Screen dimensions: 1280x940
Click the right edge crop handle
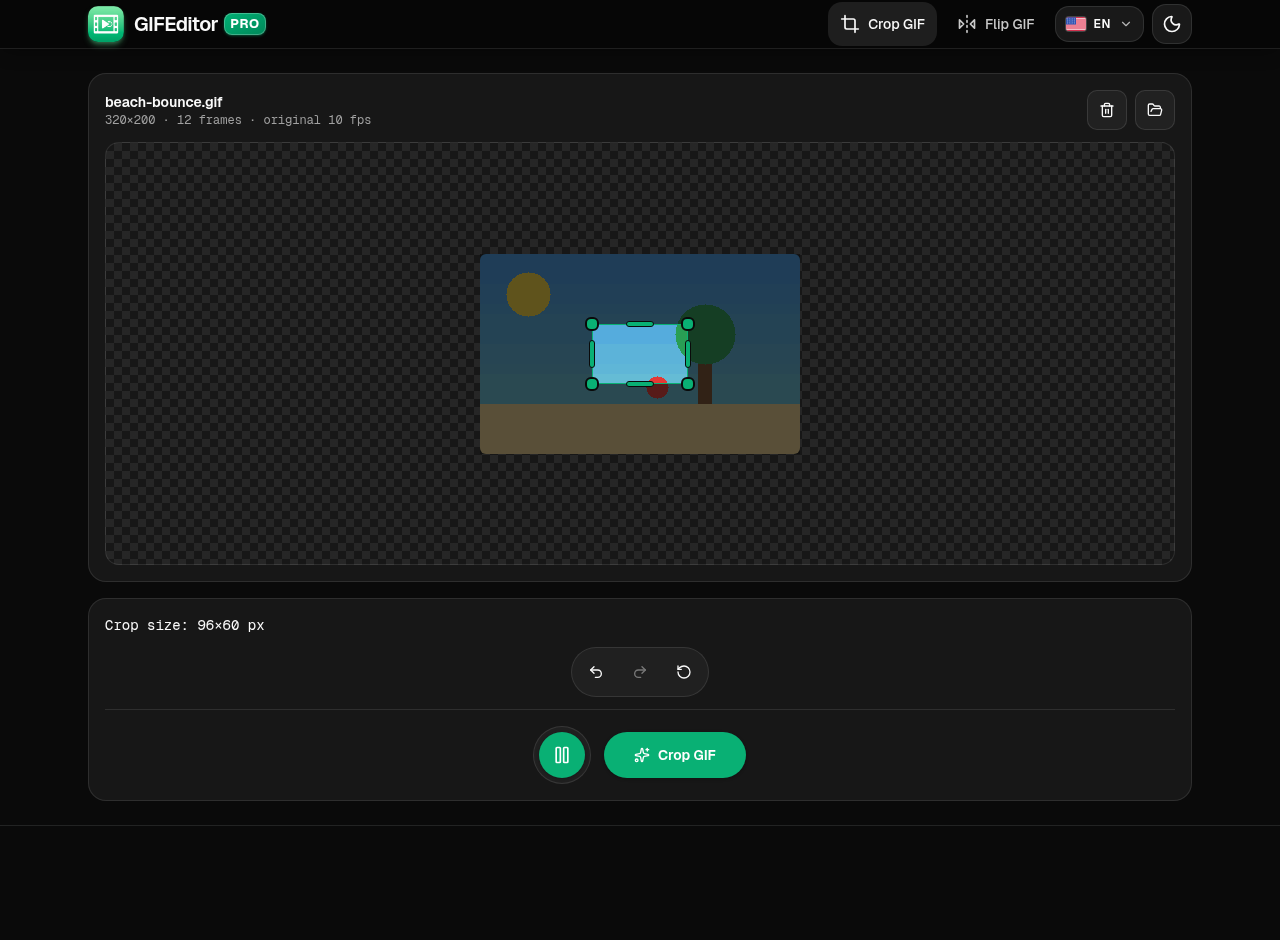[x=688, y=354]
